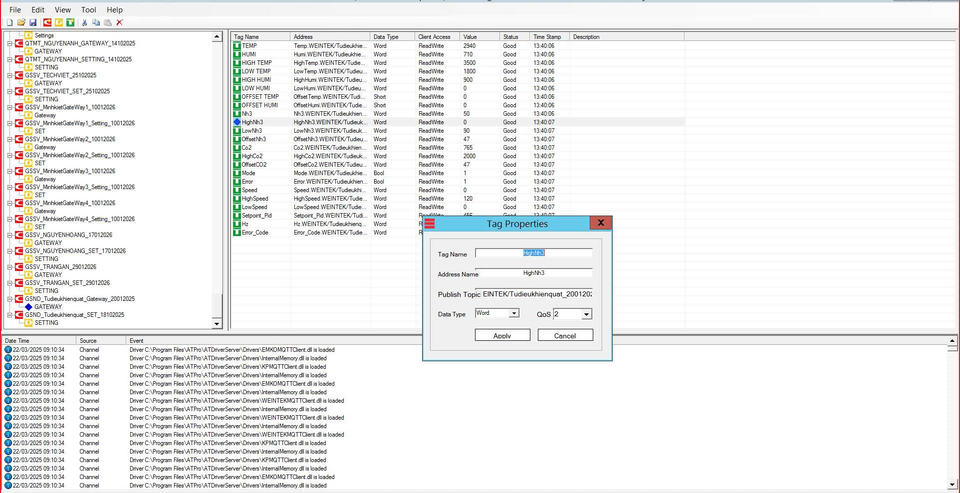Click the red X Delete toolbar icon
Viewport: 960px width, 493px height.
coord(120,22)
